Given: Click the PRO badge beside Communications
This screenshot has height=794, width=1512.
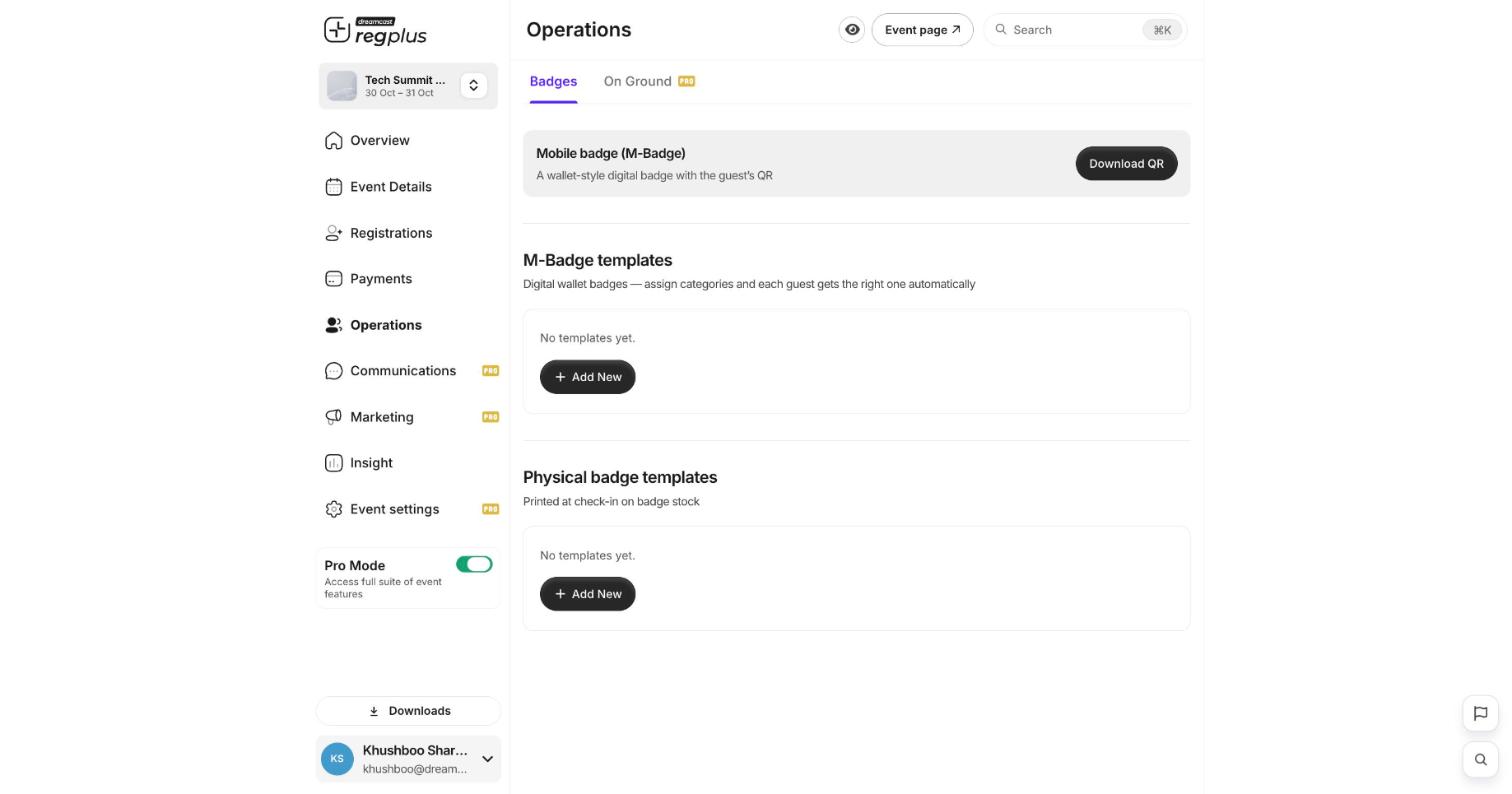Looking at the screenshot, I should tap(490, 371).
